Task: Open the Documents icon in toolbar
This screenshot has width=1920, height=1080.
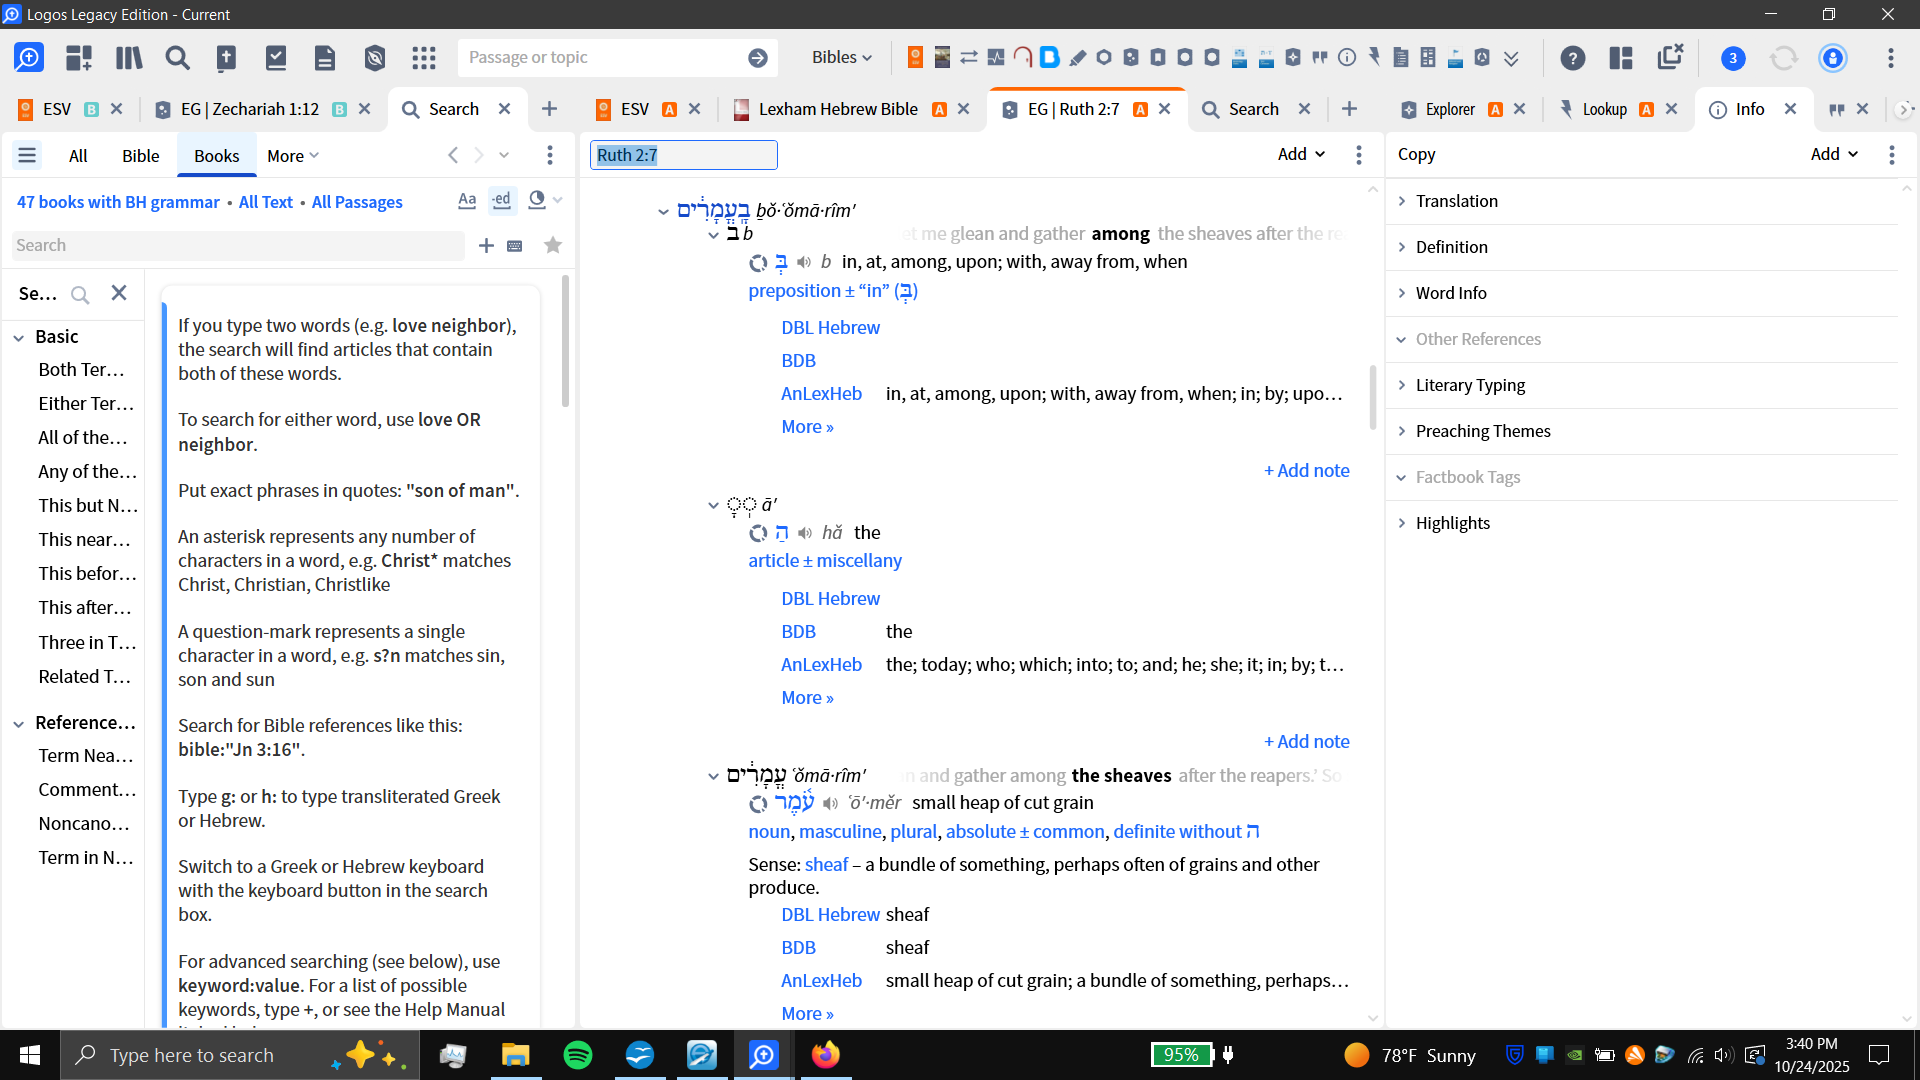Action: (x=324, y=58)
